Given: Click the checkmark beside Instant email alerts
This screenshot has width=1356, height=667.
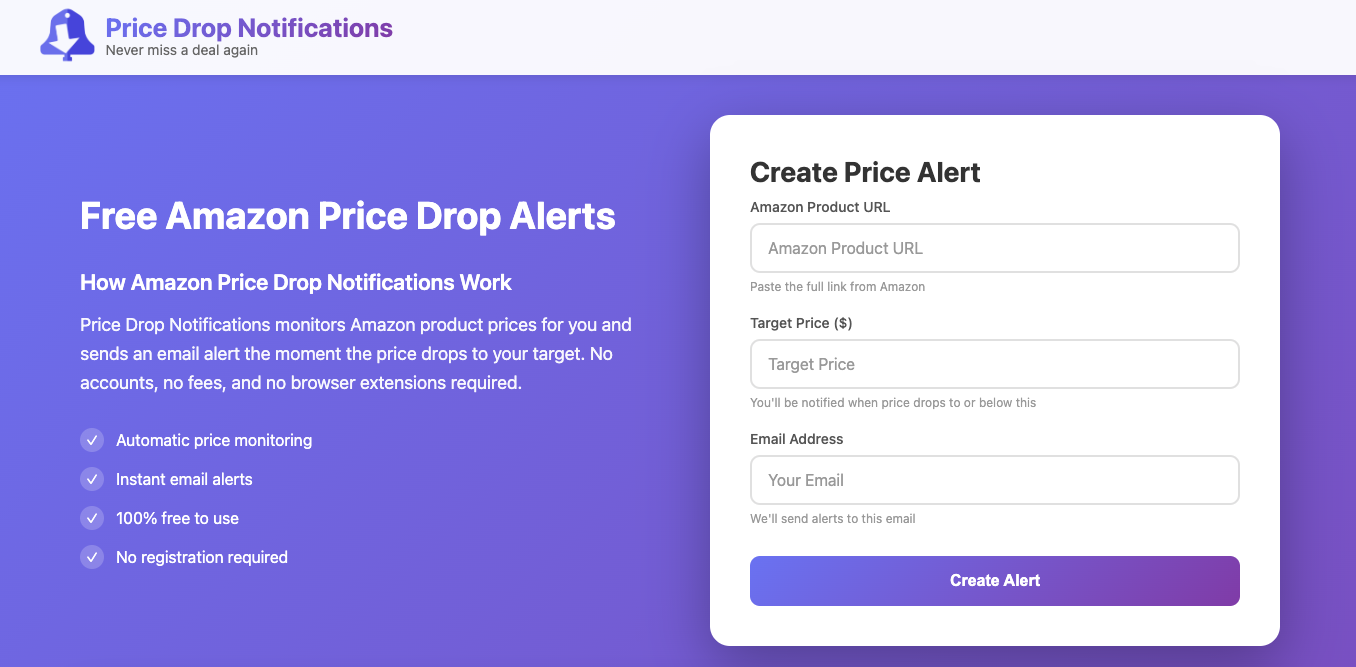Looking at the screenshot, I should (x=91, y=479).
